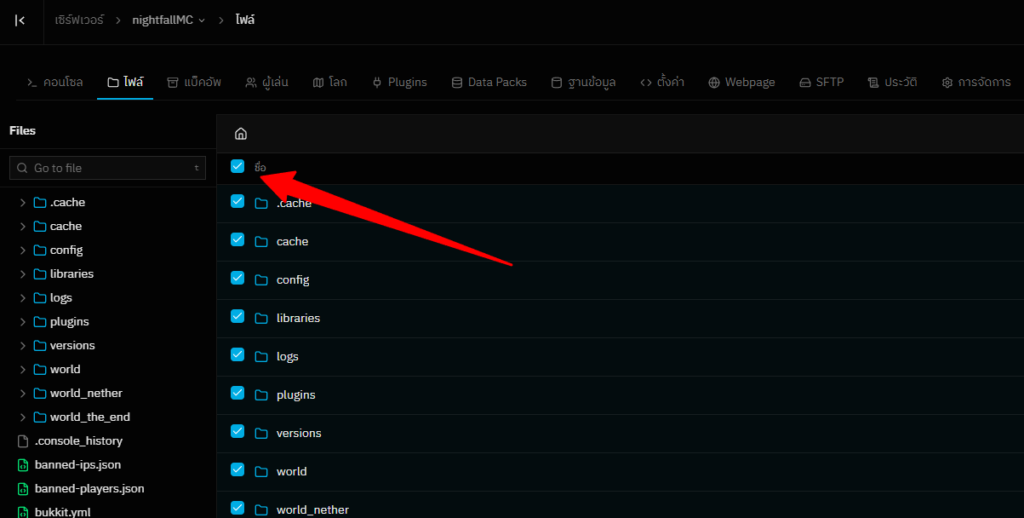
Task: Click the home icon in file breadcrumb
Action: (x=240, y=134)
